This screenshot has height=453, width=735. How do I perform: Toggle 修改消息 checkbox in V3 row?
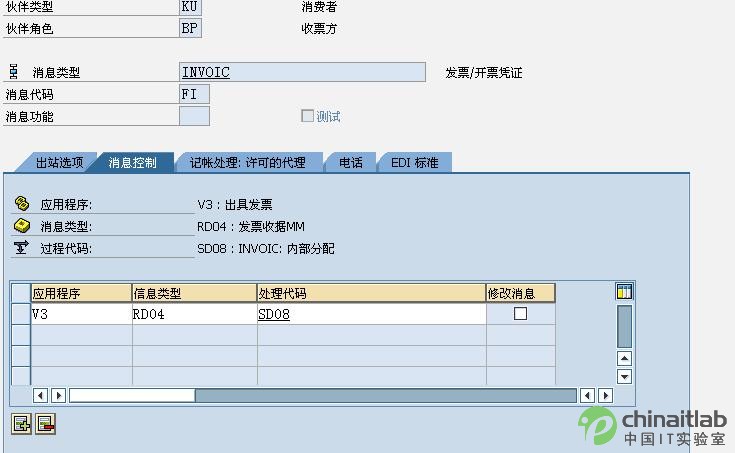click(x=520, y=313)
